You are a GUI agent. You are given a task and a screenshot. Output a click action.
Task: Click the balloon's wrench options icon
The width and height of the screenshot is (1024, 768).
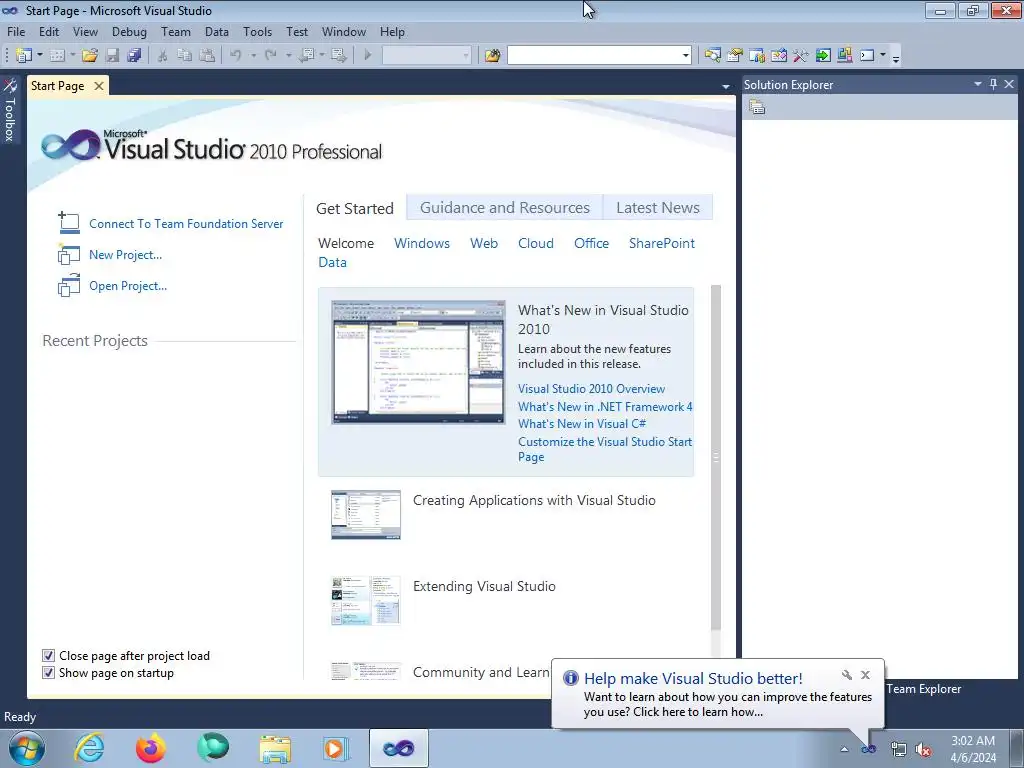click(x=846, y=675)
